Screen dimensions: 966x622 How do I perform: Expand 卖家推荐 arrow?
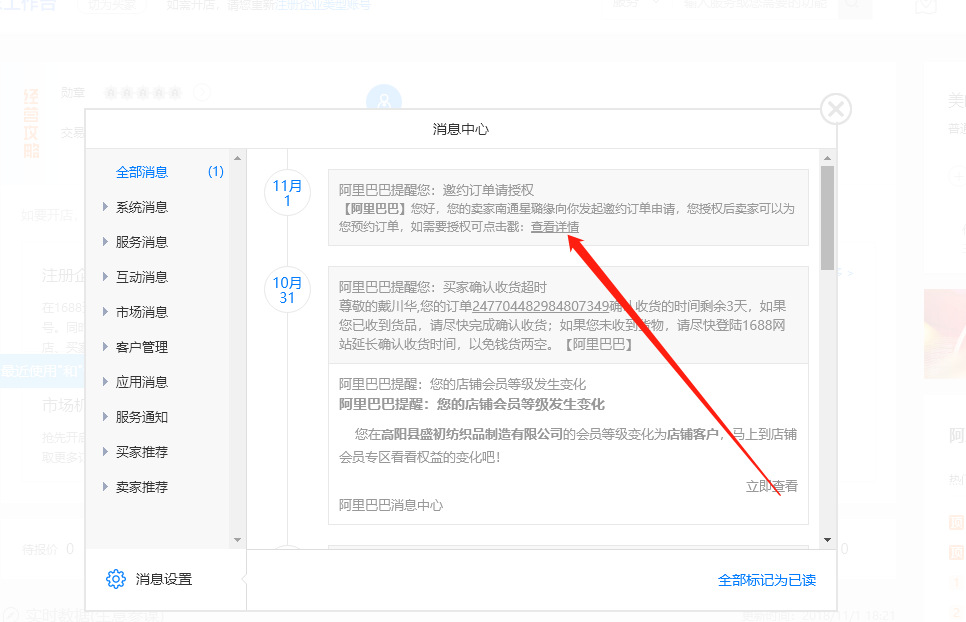tap(105, 487)
